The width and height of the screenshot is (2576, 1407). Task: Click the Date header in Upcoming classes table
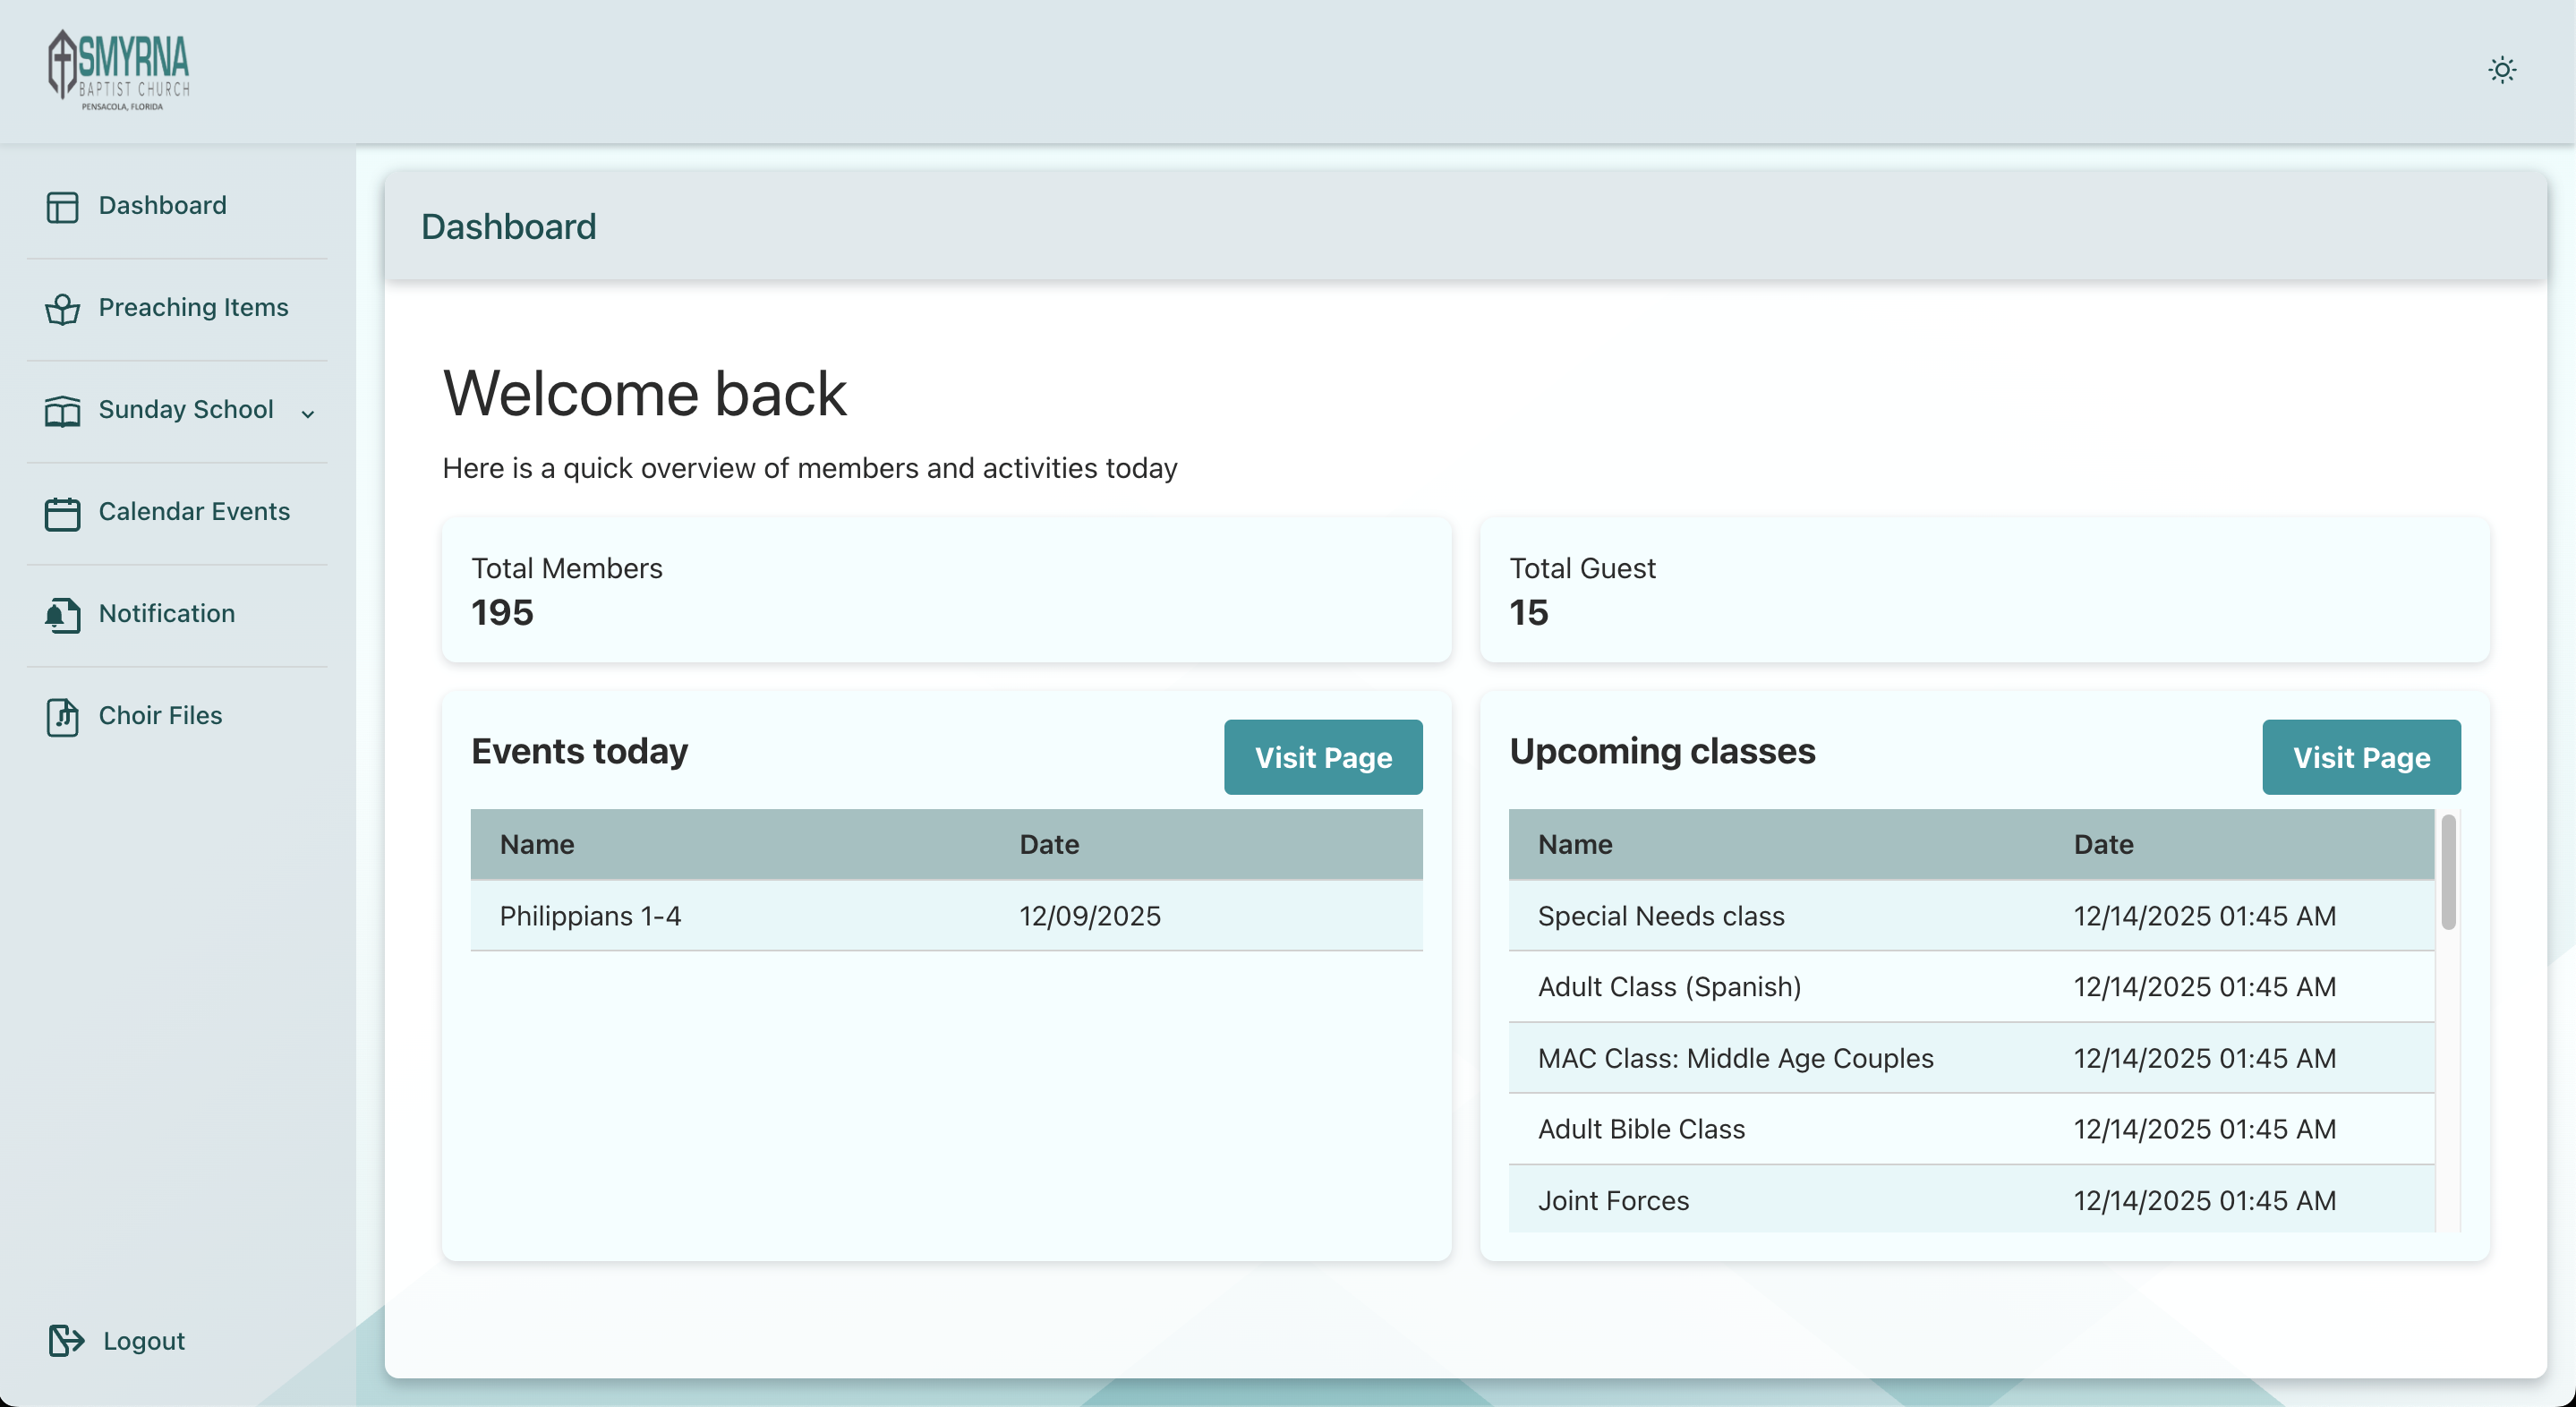click(2103, 844)
